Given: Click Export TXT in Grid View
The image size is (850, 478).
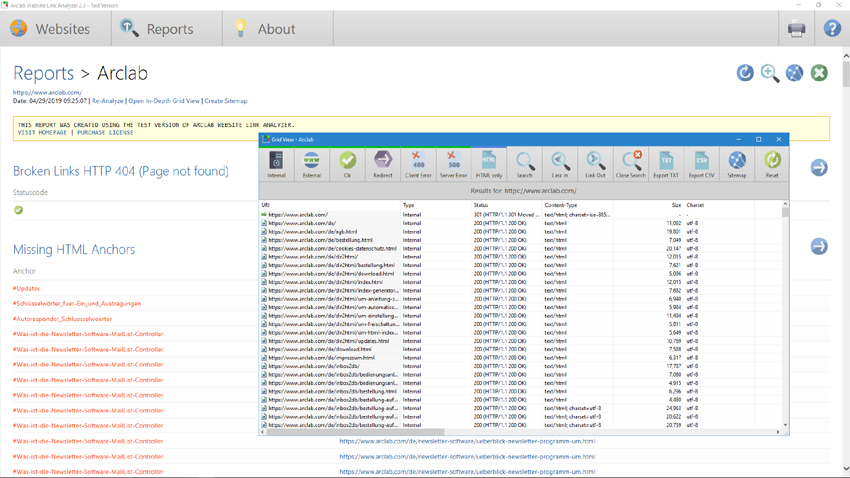Looking at the screenshot, I should click(666, 164).
